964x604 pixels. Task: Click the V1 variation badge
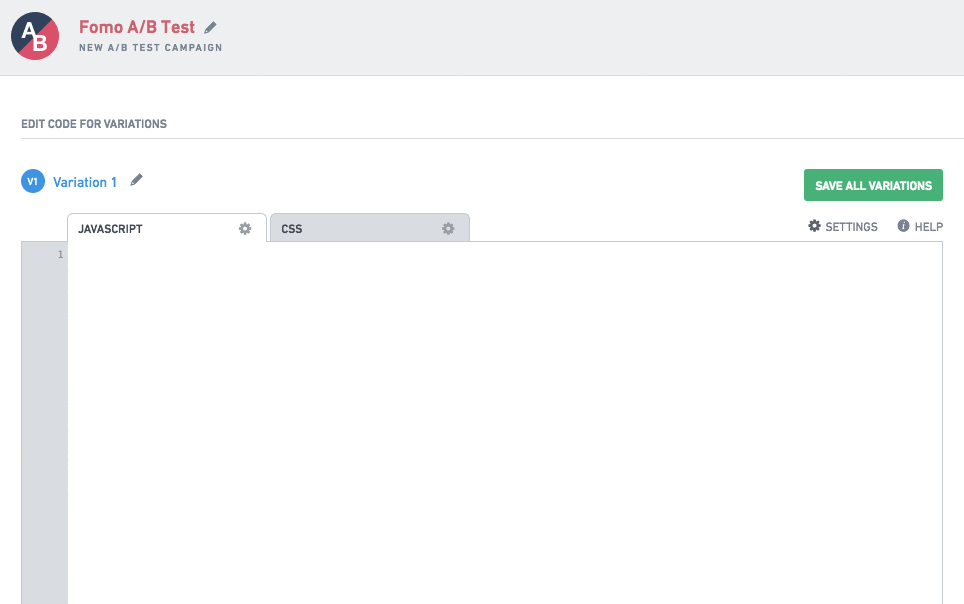pos(33,181)
